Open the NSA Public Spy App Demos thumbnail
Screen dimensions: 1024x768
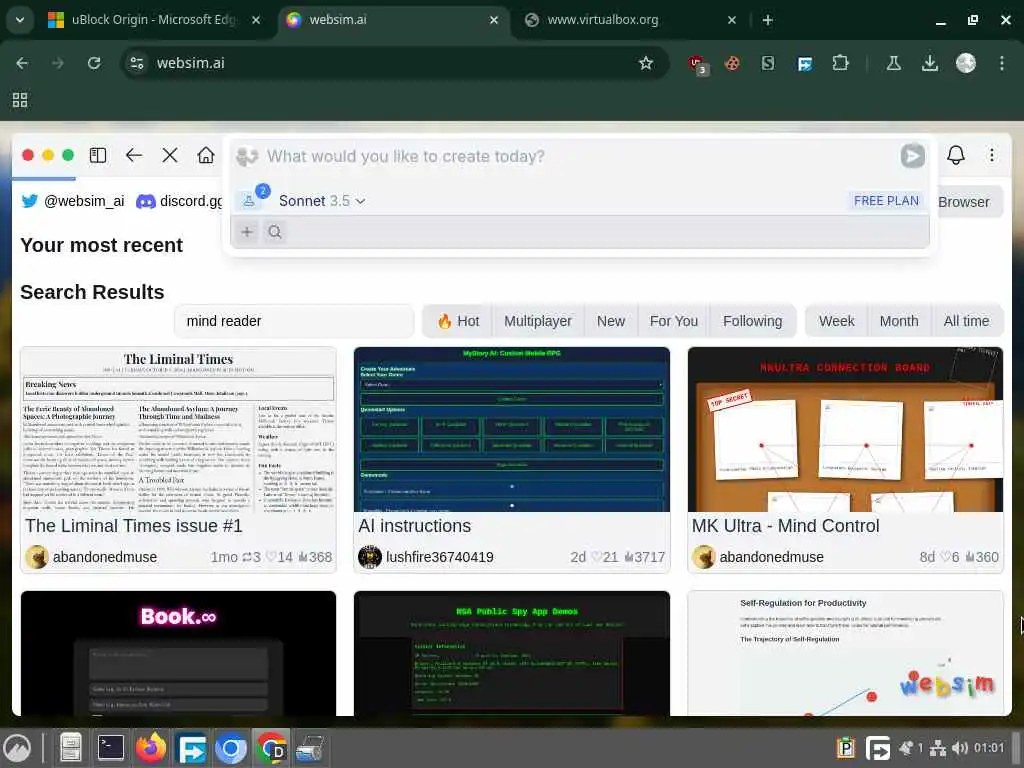click(511, 654)
